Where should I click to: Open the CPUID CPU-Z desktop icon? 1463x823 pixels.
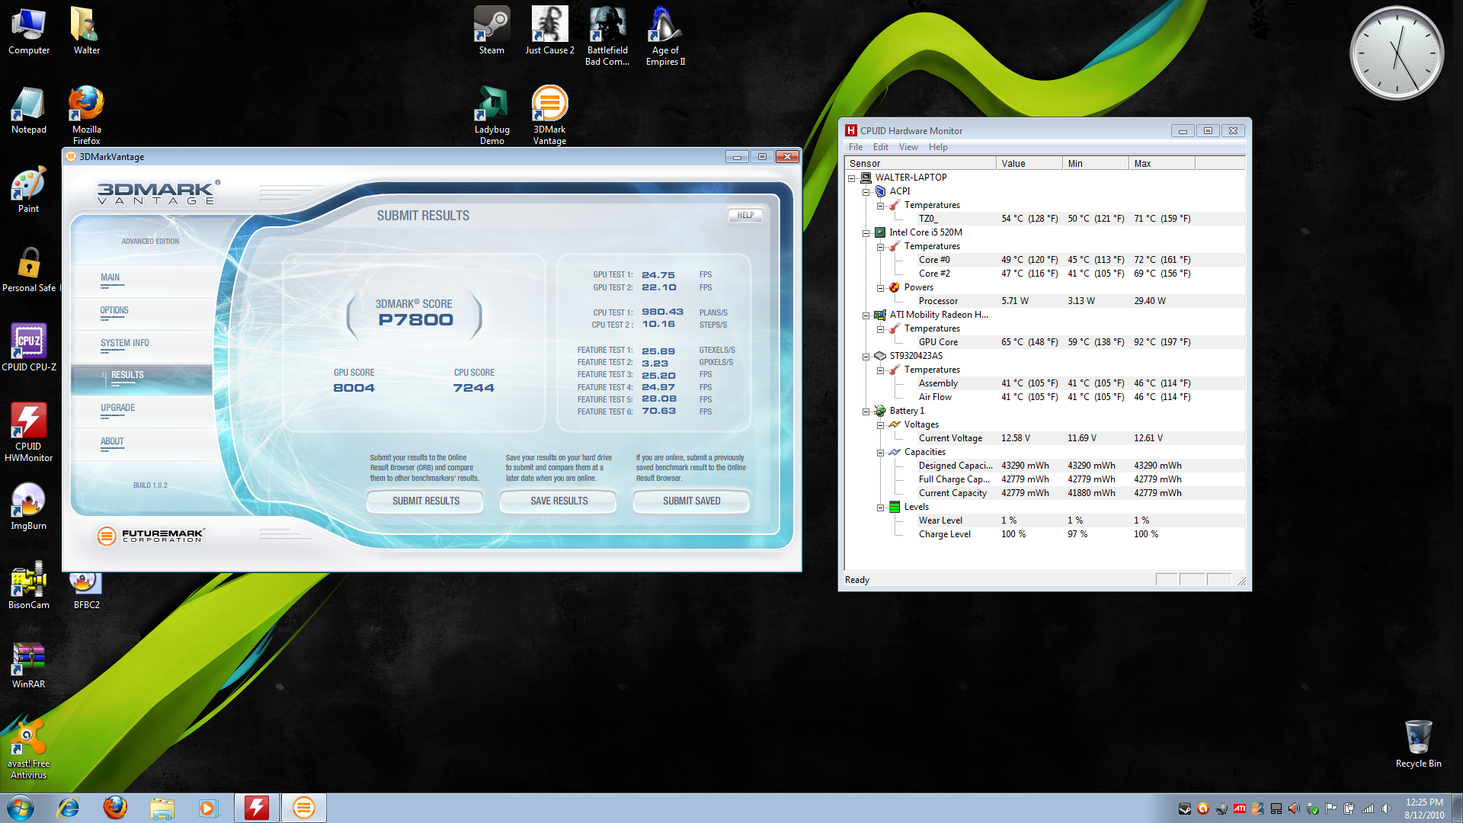coord(28,345)
